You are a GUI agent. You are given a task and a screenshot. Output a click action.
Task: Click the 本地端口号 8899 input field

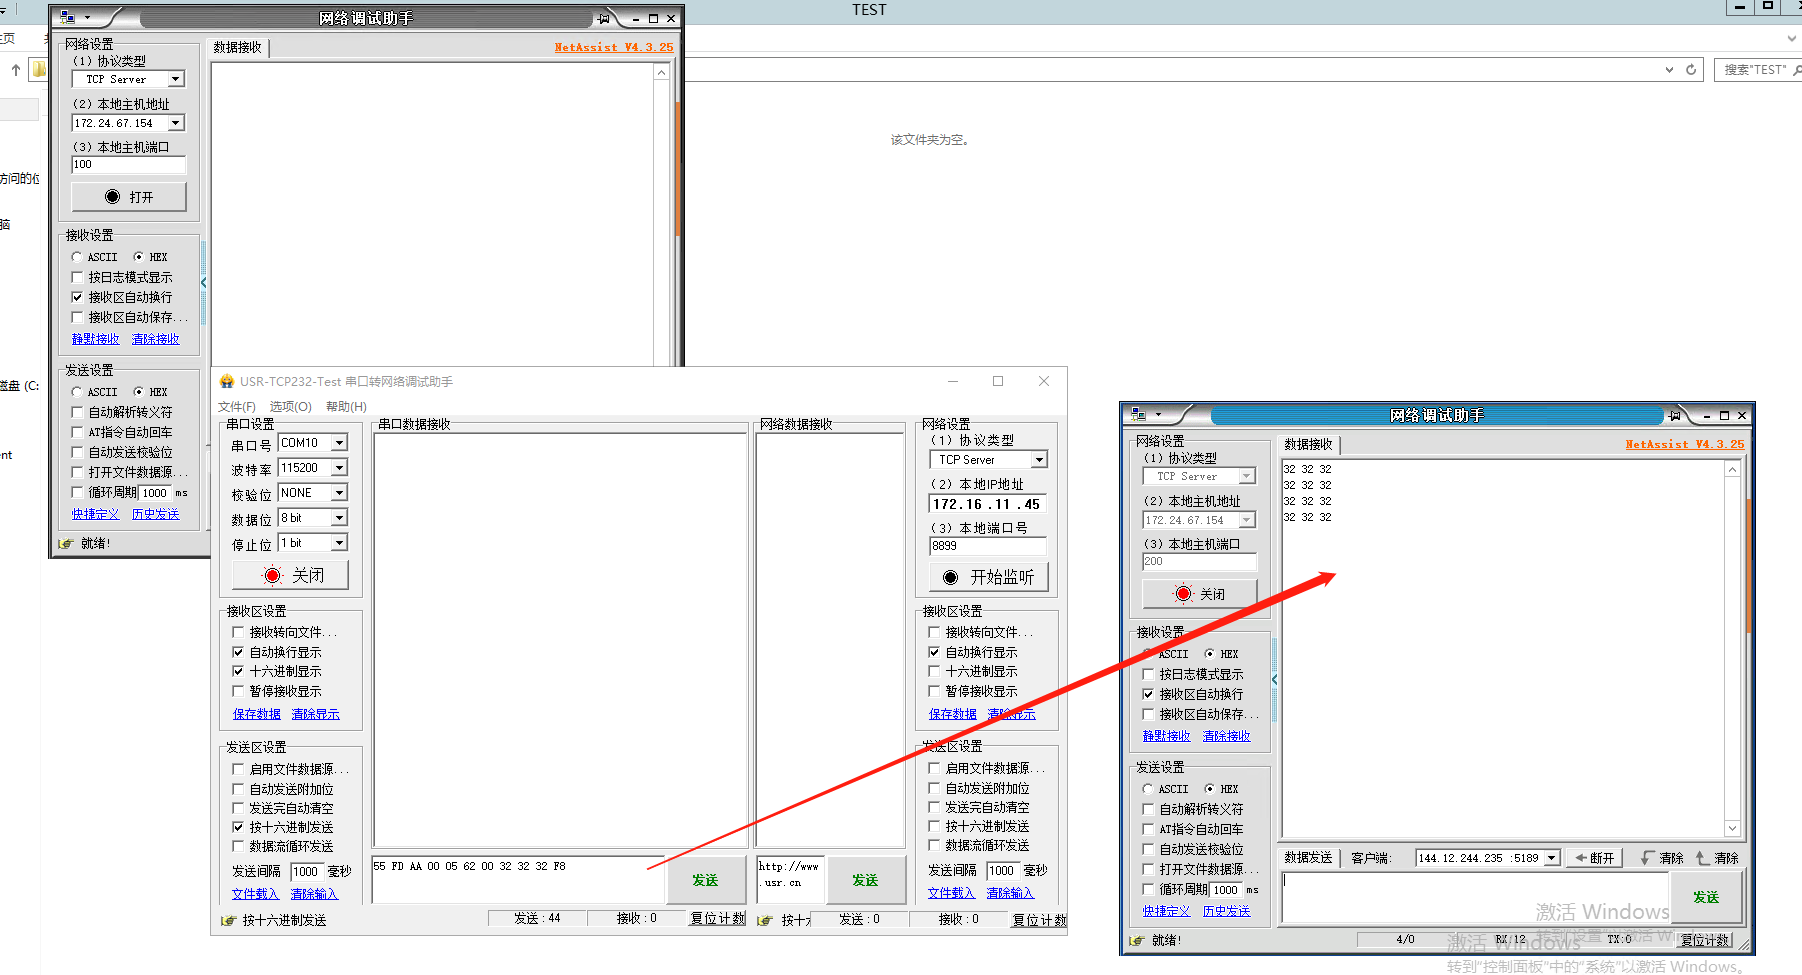(x=987, y=546)
